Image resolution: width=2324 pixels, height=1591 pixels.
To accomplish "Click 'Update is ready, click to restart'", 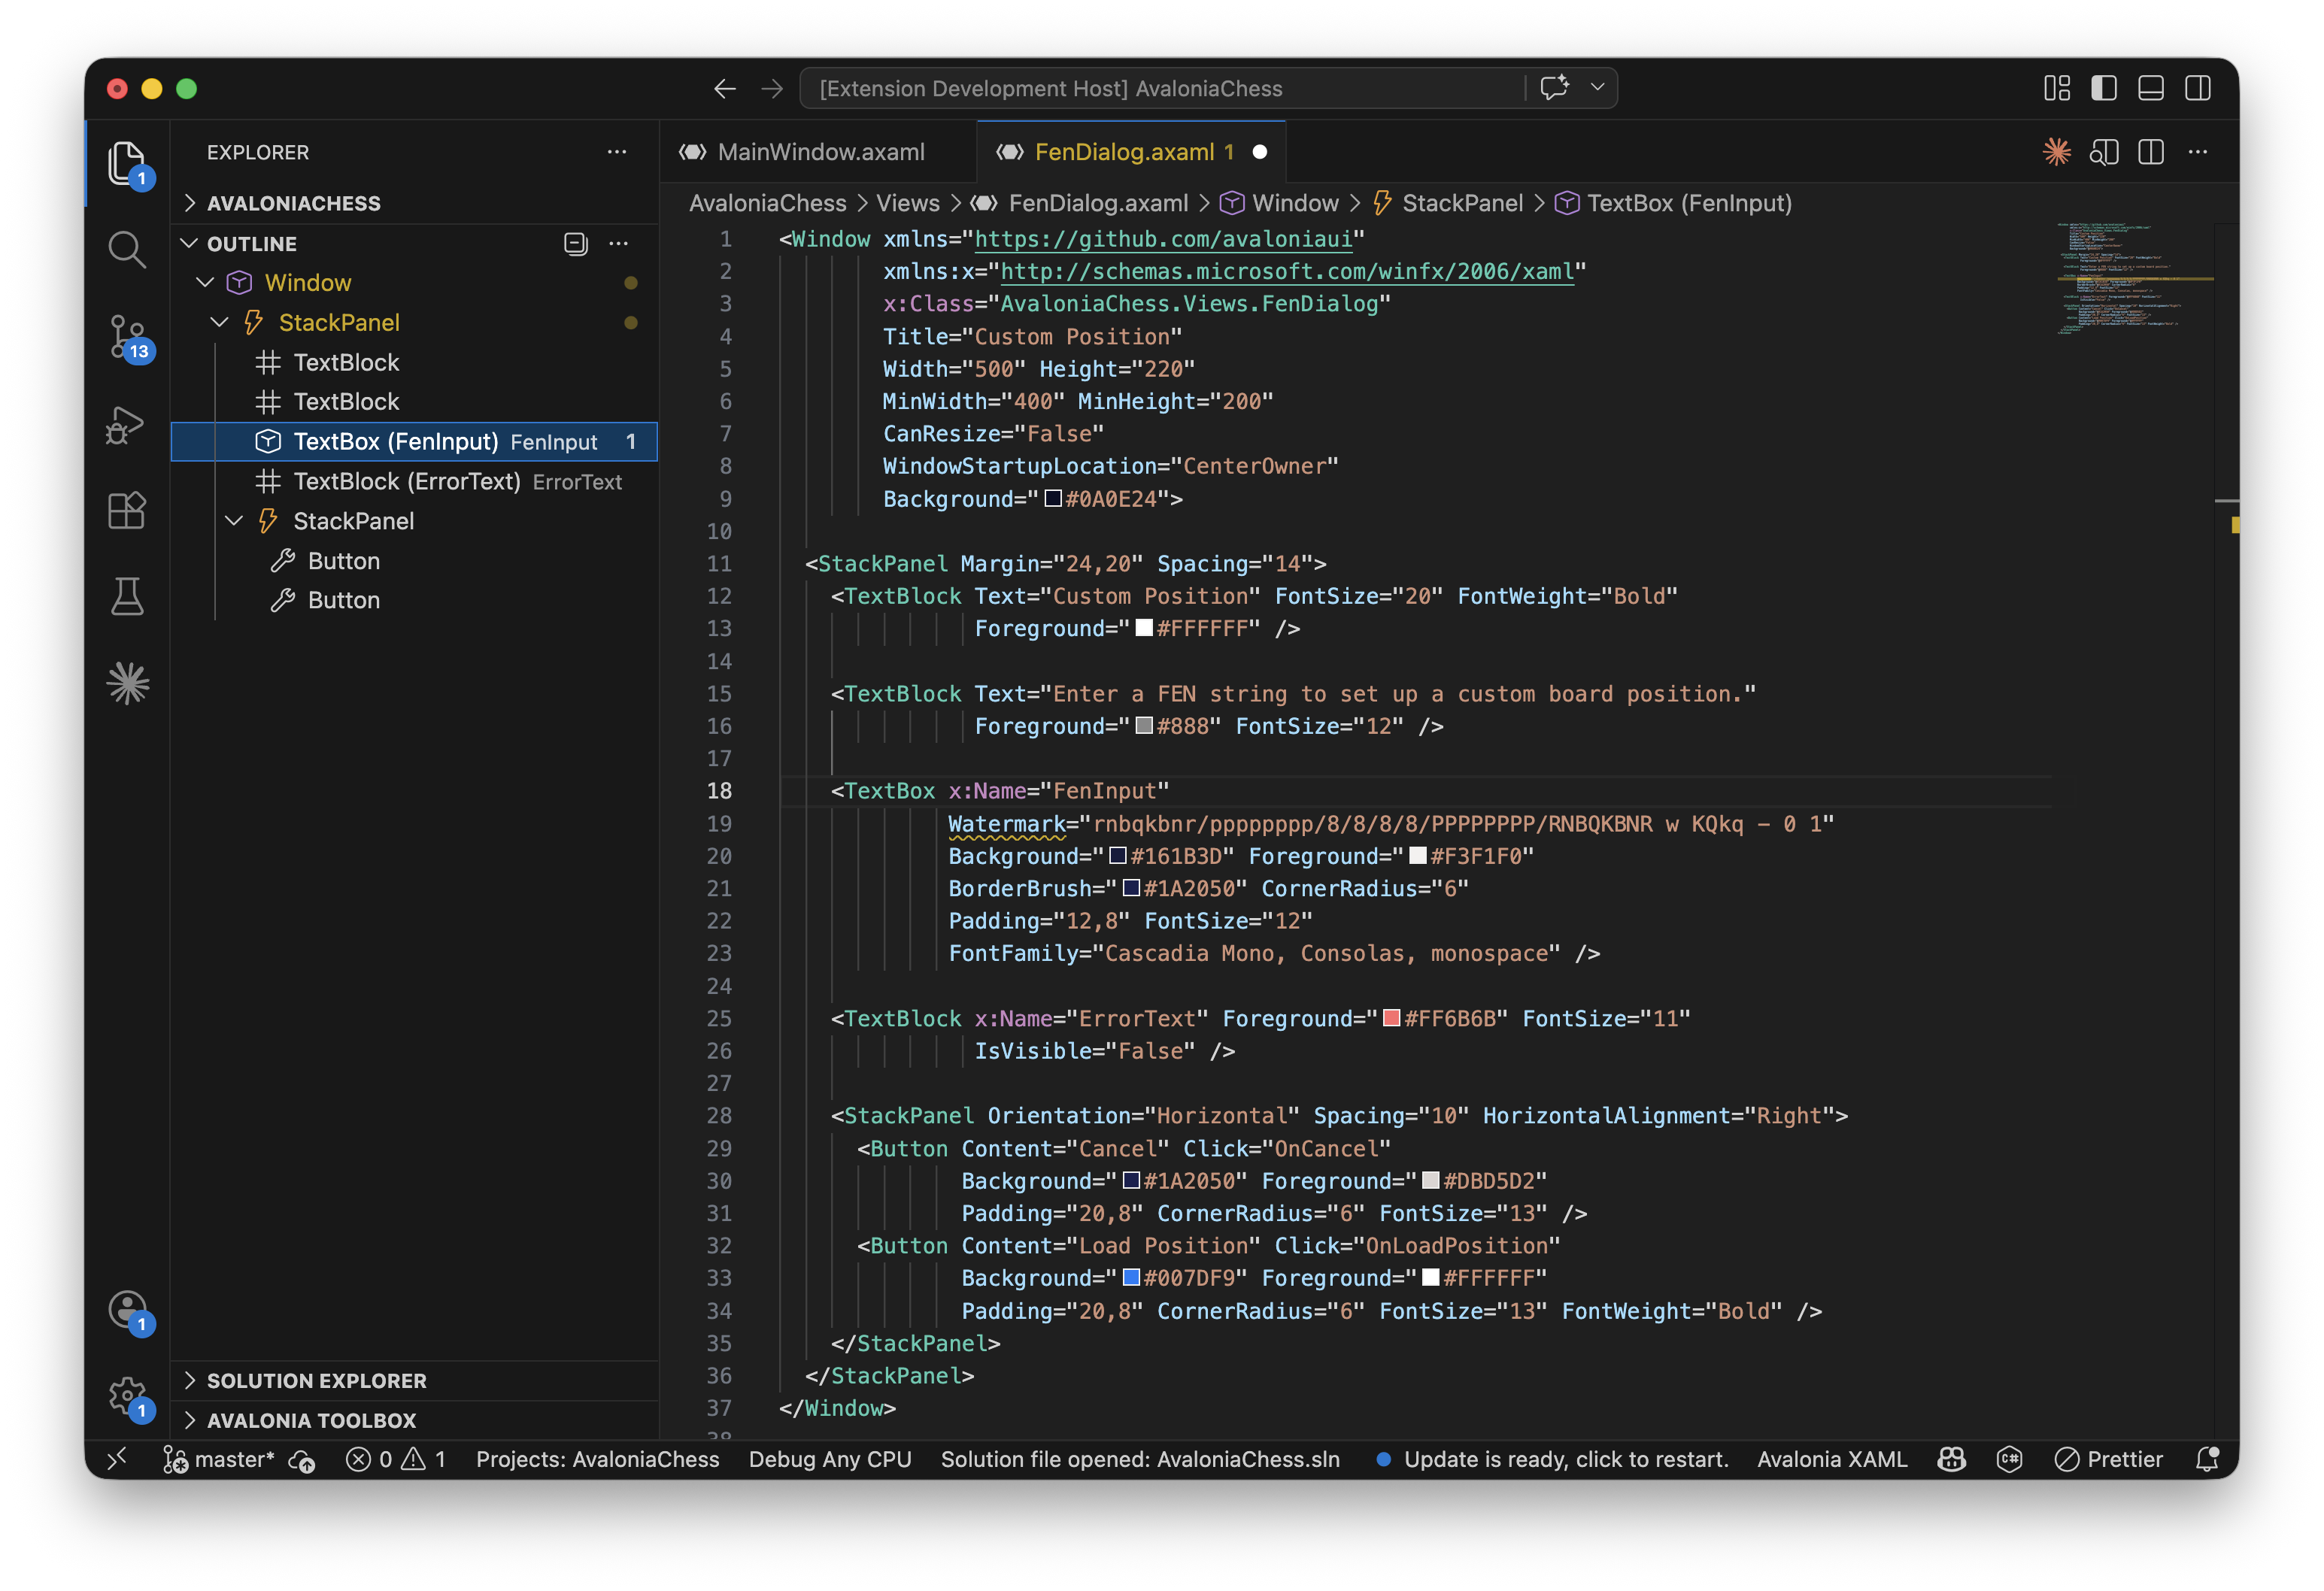I will click(x=1567, y=1460).
